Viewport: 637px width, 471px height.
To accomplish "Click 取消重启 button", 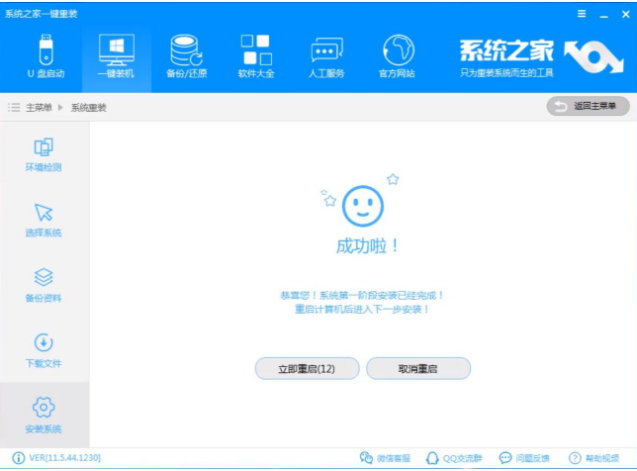I will [x=418, y=369].
